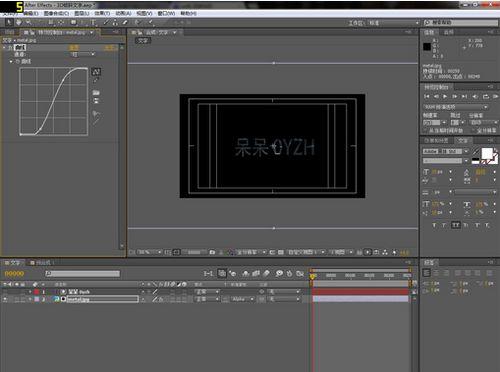Open the Window (窗口) menu
This screenshot has width=500, height=372.
pyautogui.click(x=166, y=13)
